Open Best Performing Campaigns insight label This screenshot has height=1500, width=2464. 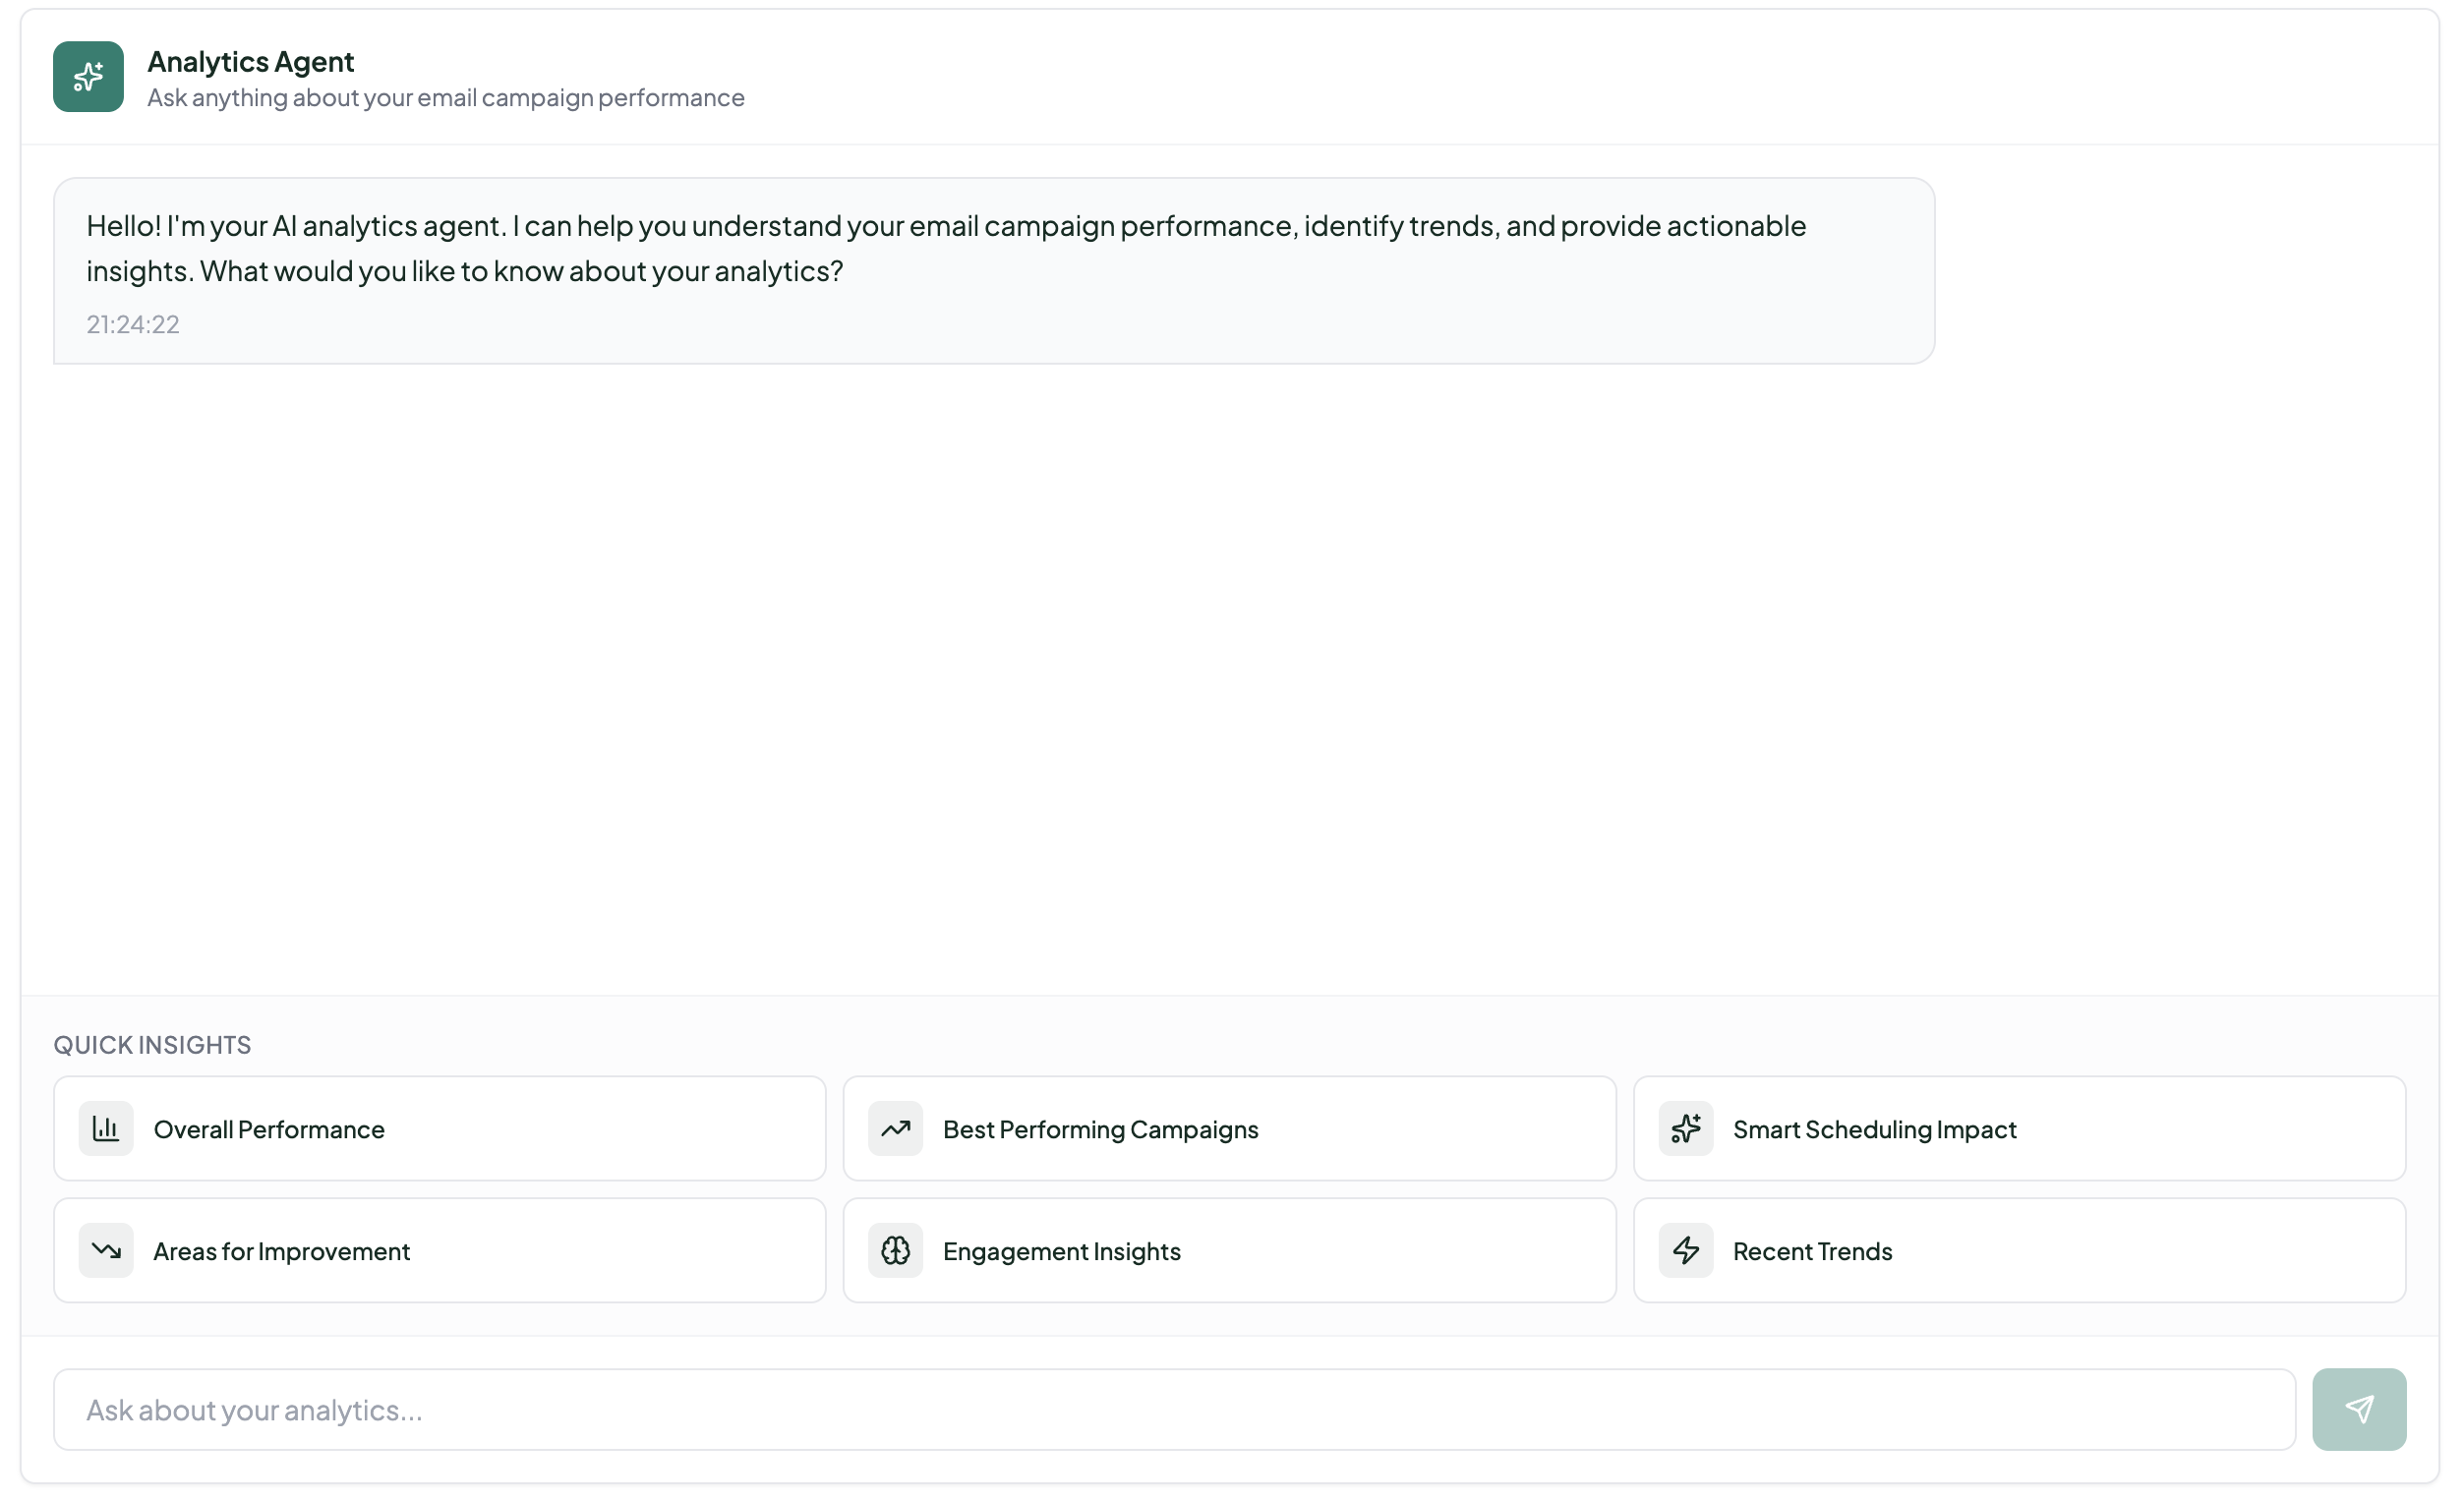coord(1101,1129)
